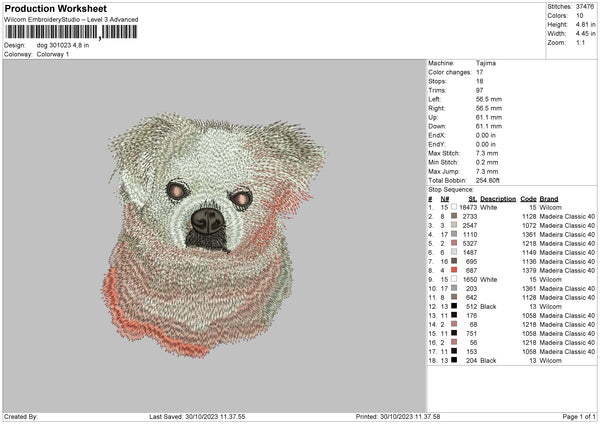600x424 pixels.
Task: Click the Stitches count 37476
Action: (x=585, y=7)
